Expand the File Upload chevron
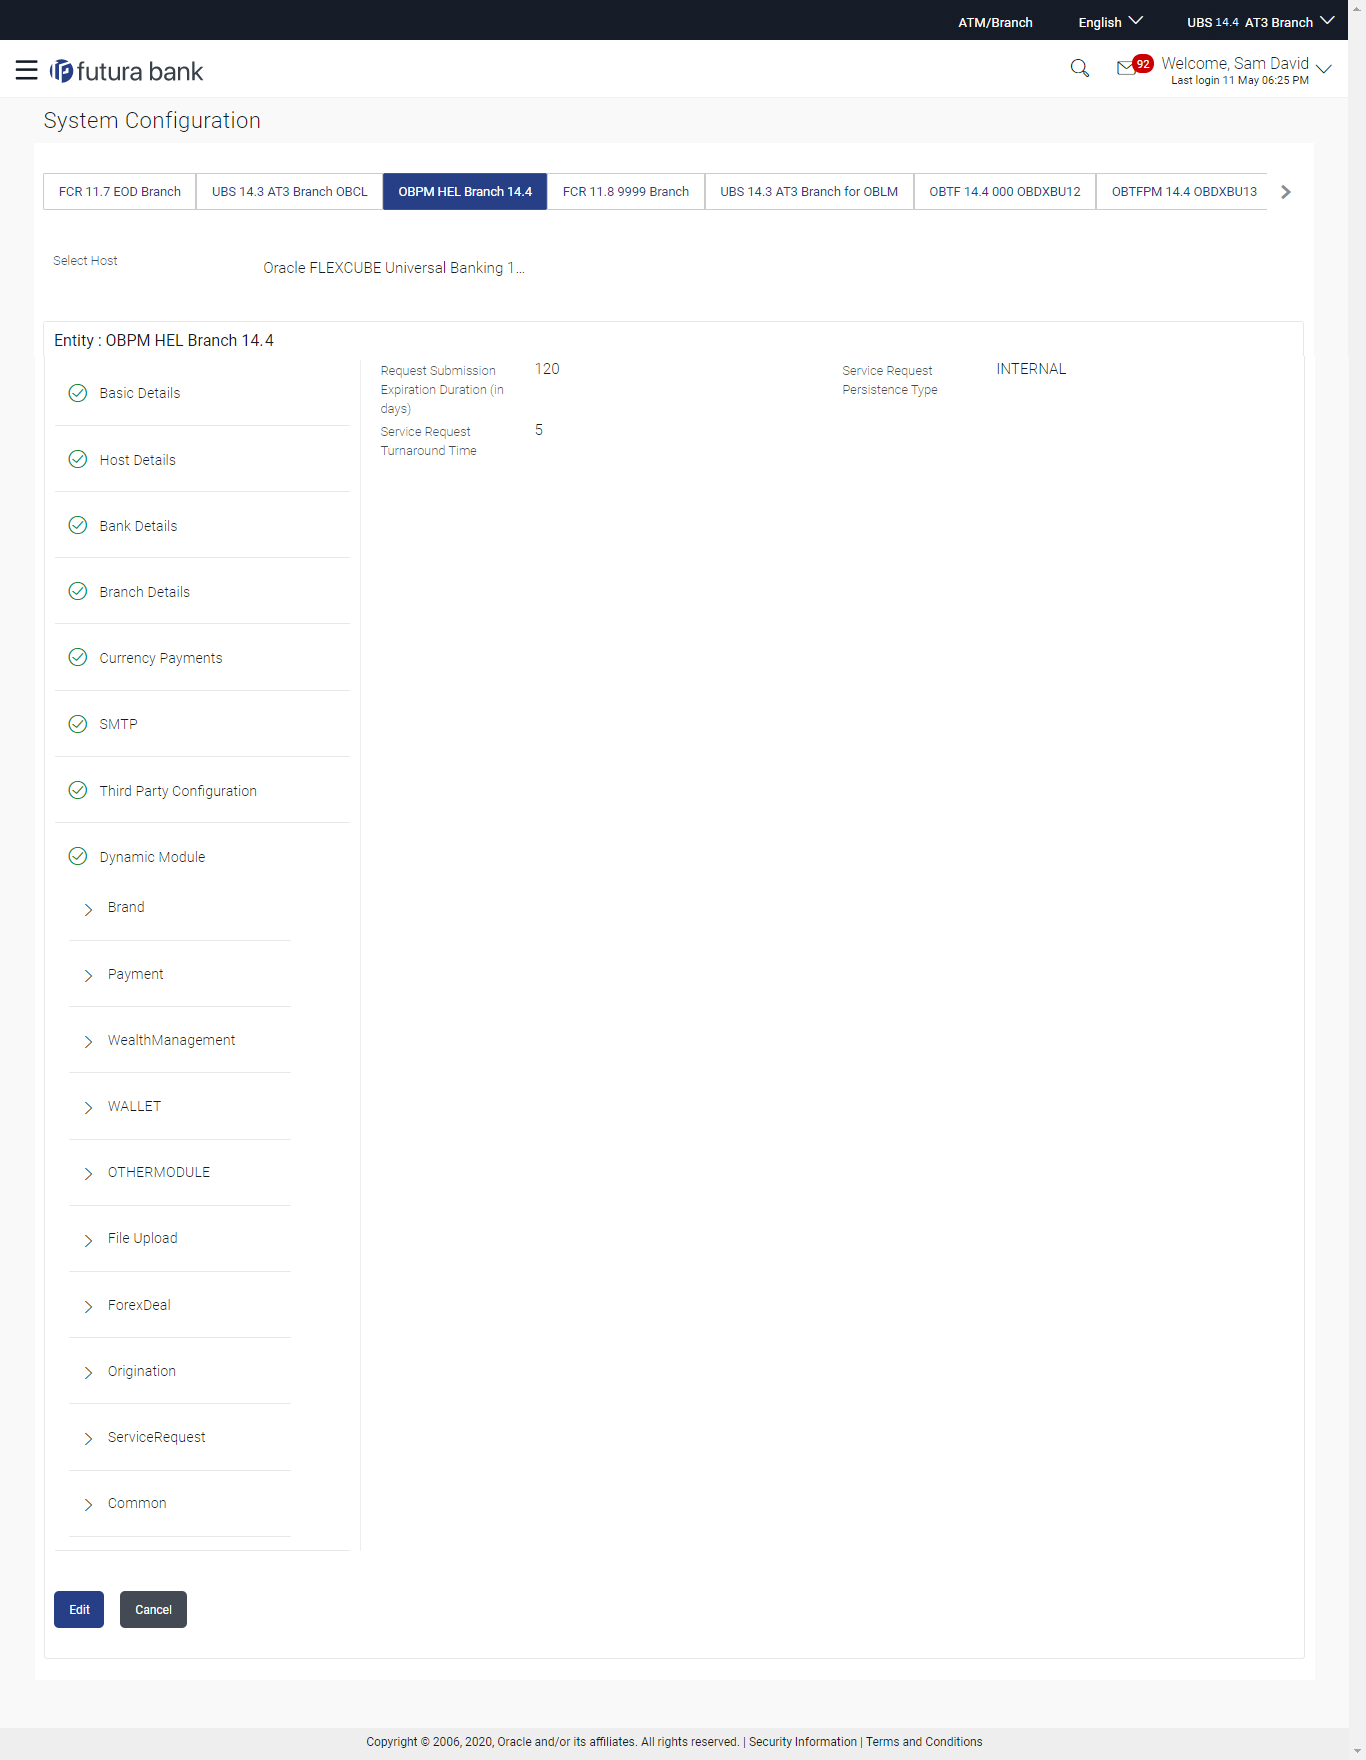 click(88, 1240)
